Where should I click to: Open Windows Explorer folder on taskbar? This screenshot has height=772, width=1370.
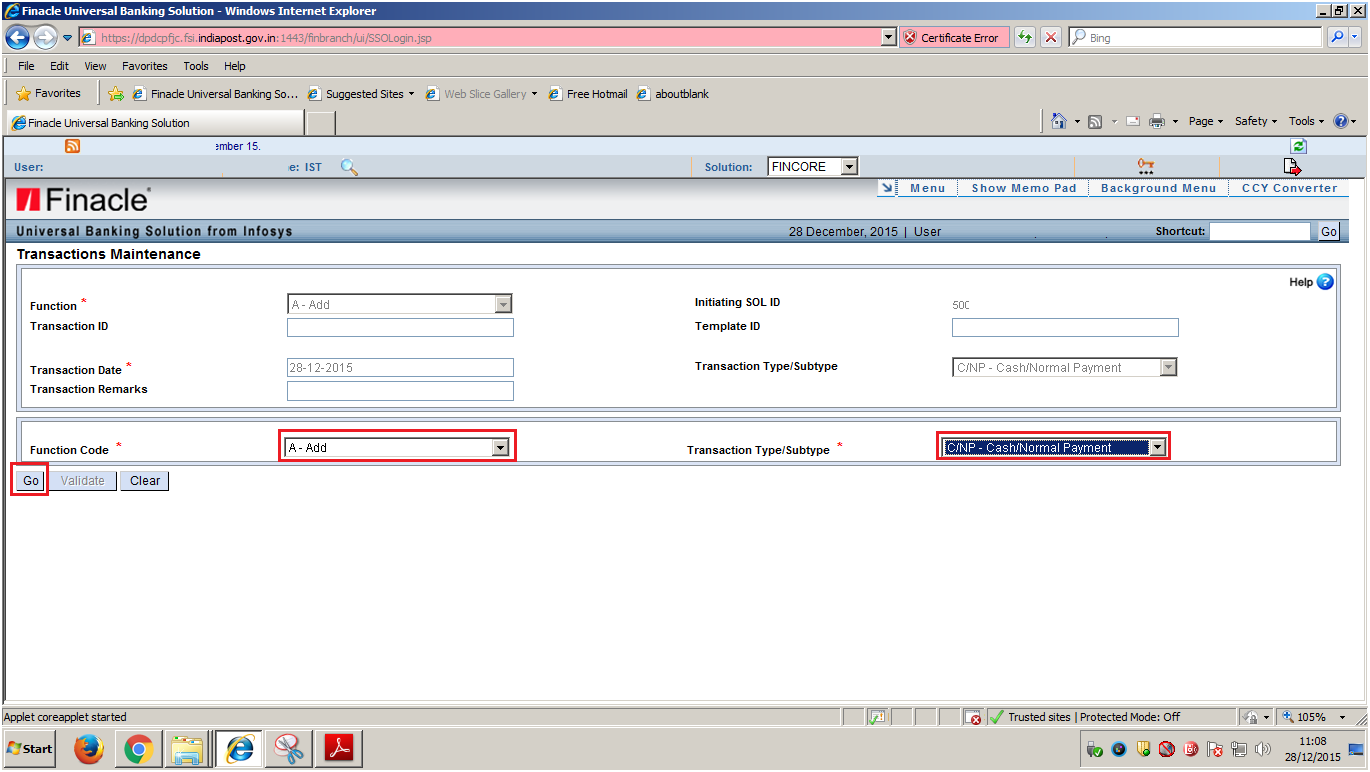pyautogui.click(x=188, y=748)
